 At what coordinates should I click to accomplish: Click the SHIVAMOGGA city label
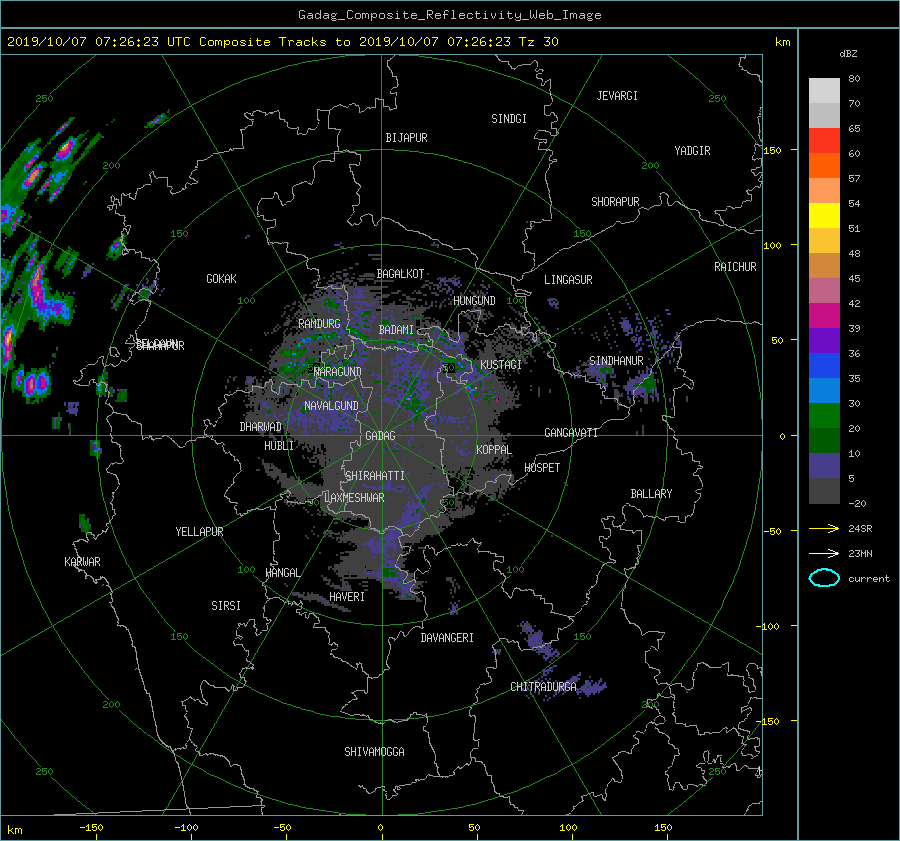(x=374, y=752)
